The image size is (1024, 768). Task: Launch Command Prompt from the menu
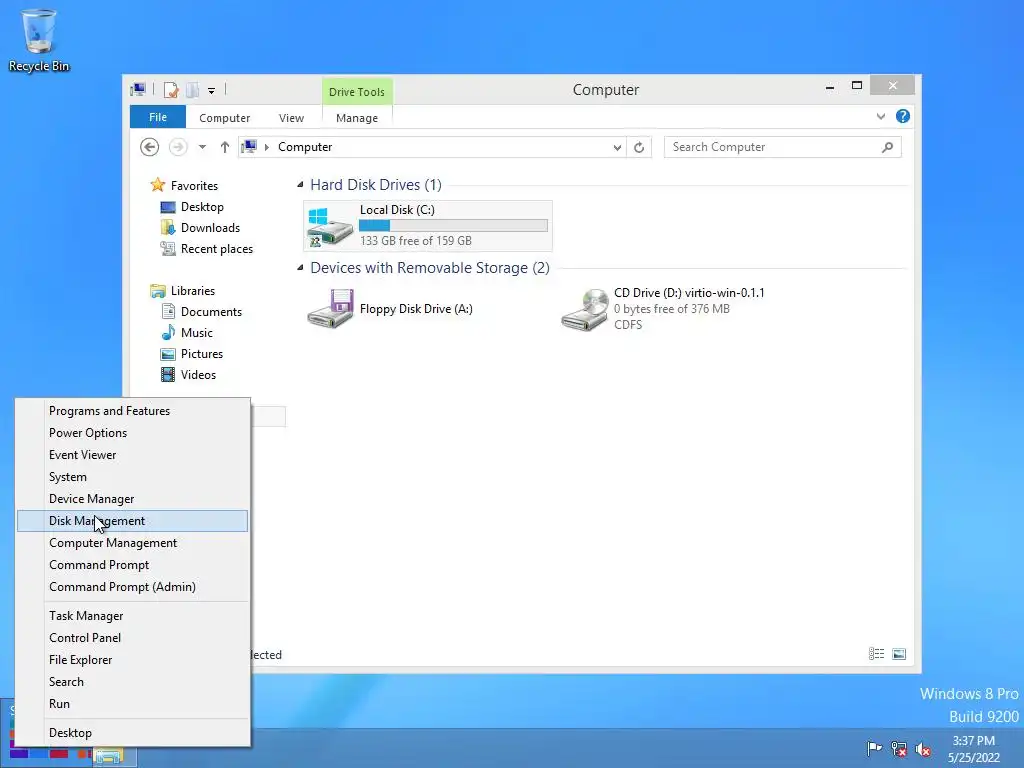point(133,565)
